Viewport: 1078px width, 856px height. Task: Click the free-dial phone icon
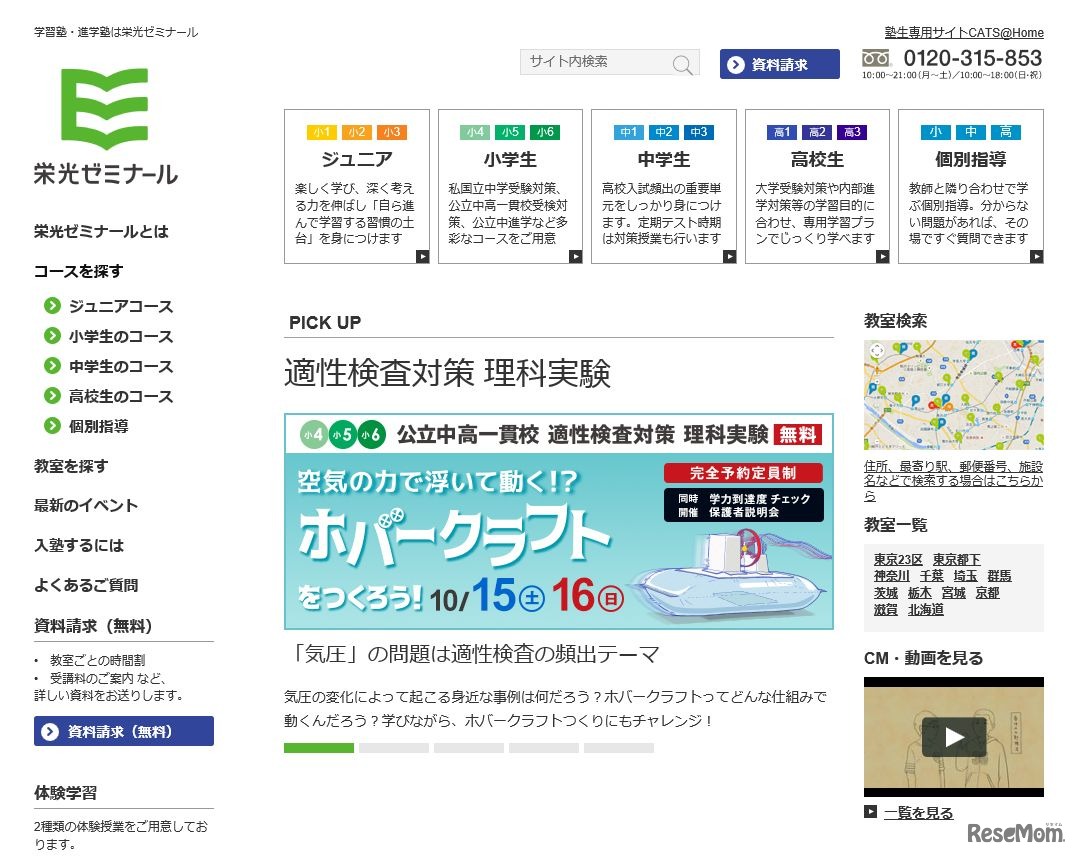(x=877, y=58)
